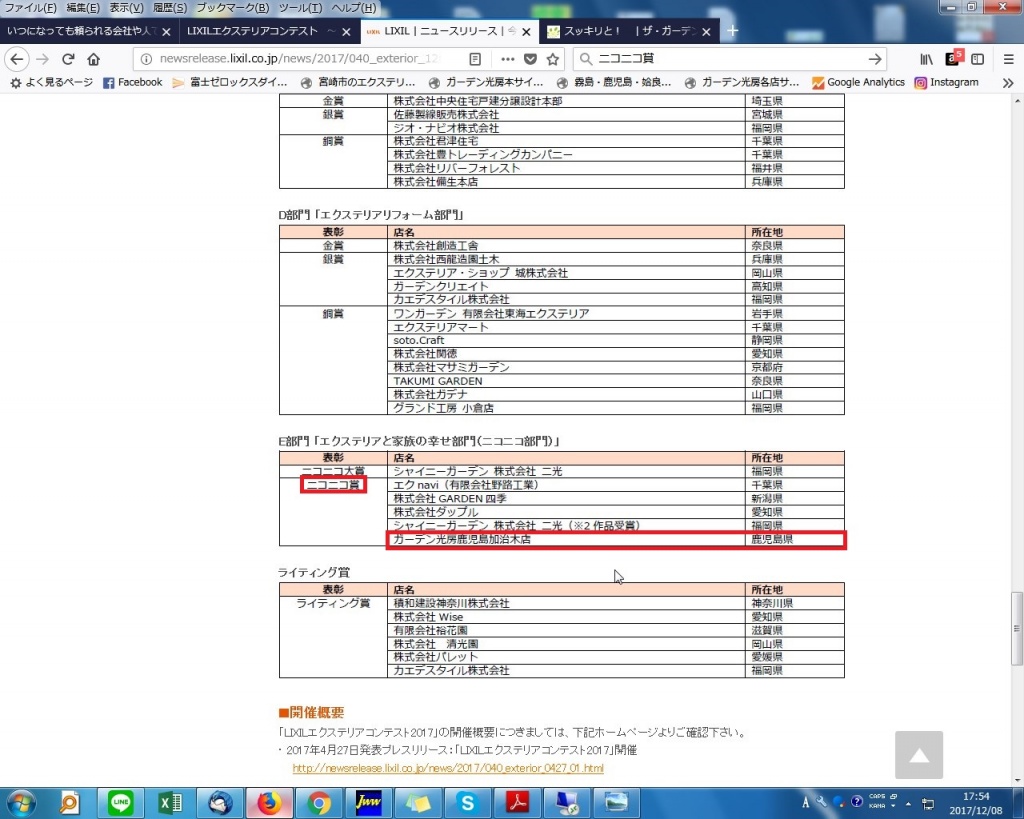Open 宮崎市のエクステリ bookmark
This screenshot has height=819, width=1024.
[358, 82]
